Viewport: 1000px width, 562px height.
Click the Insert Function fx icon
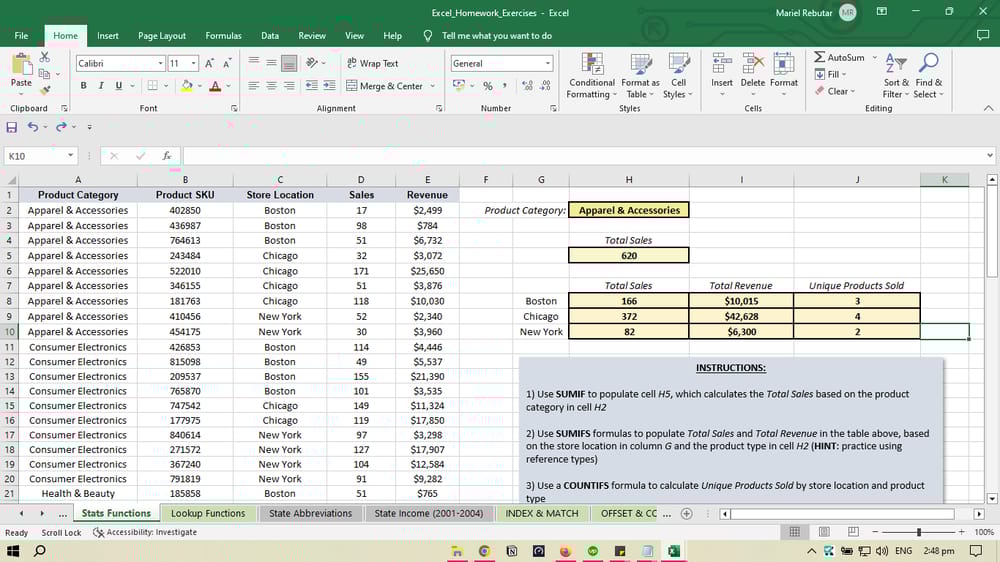(x=166, y=156)
